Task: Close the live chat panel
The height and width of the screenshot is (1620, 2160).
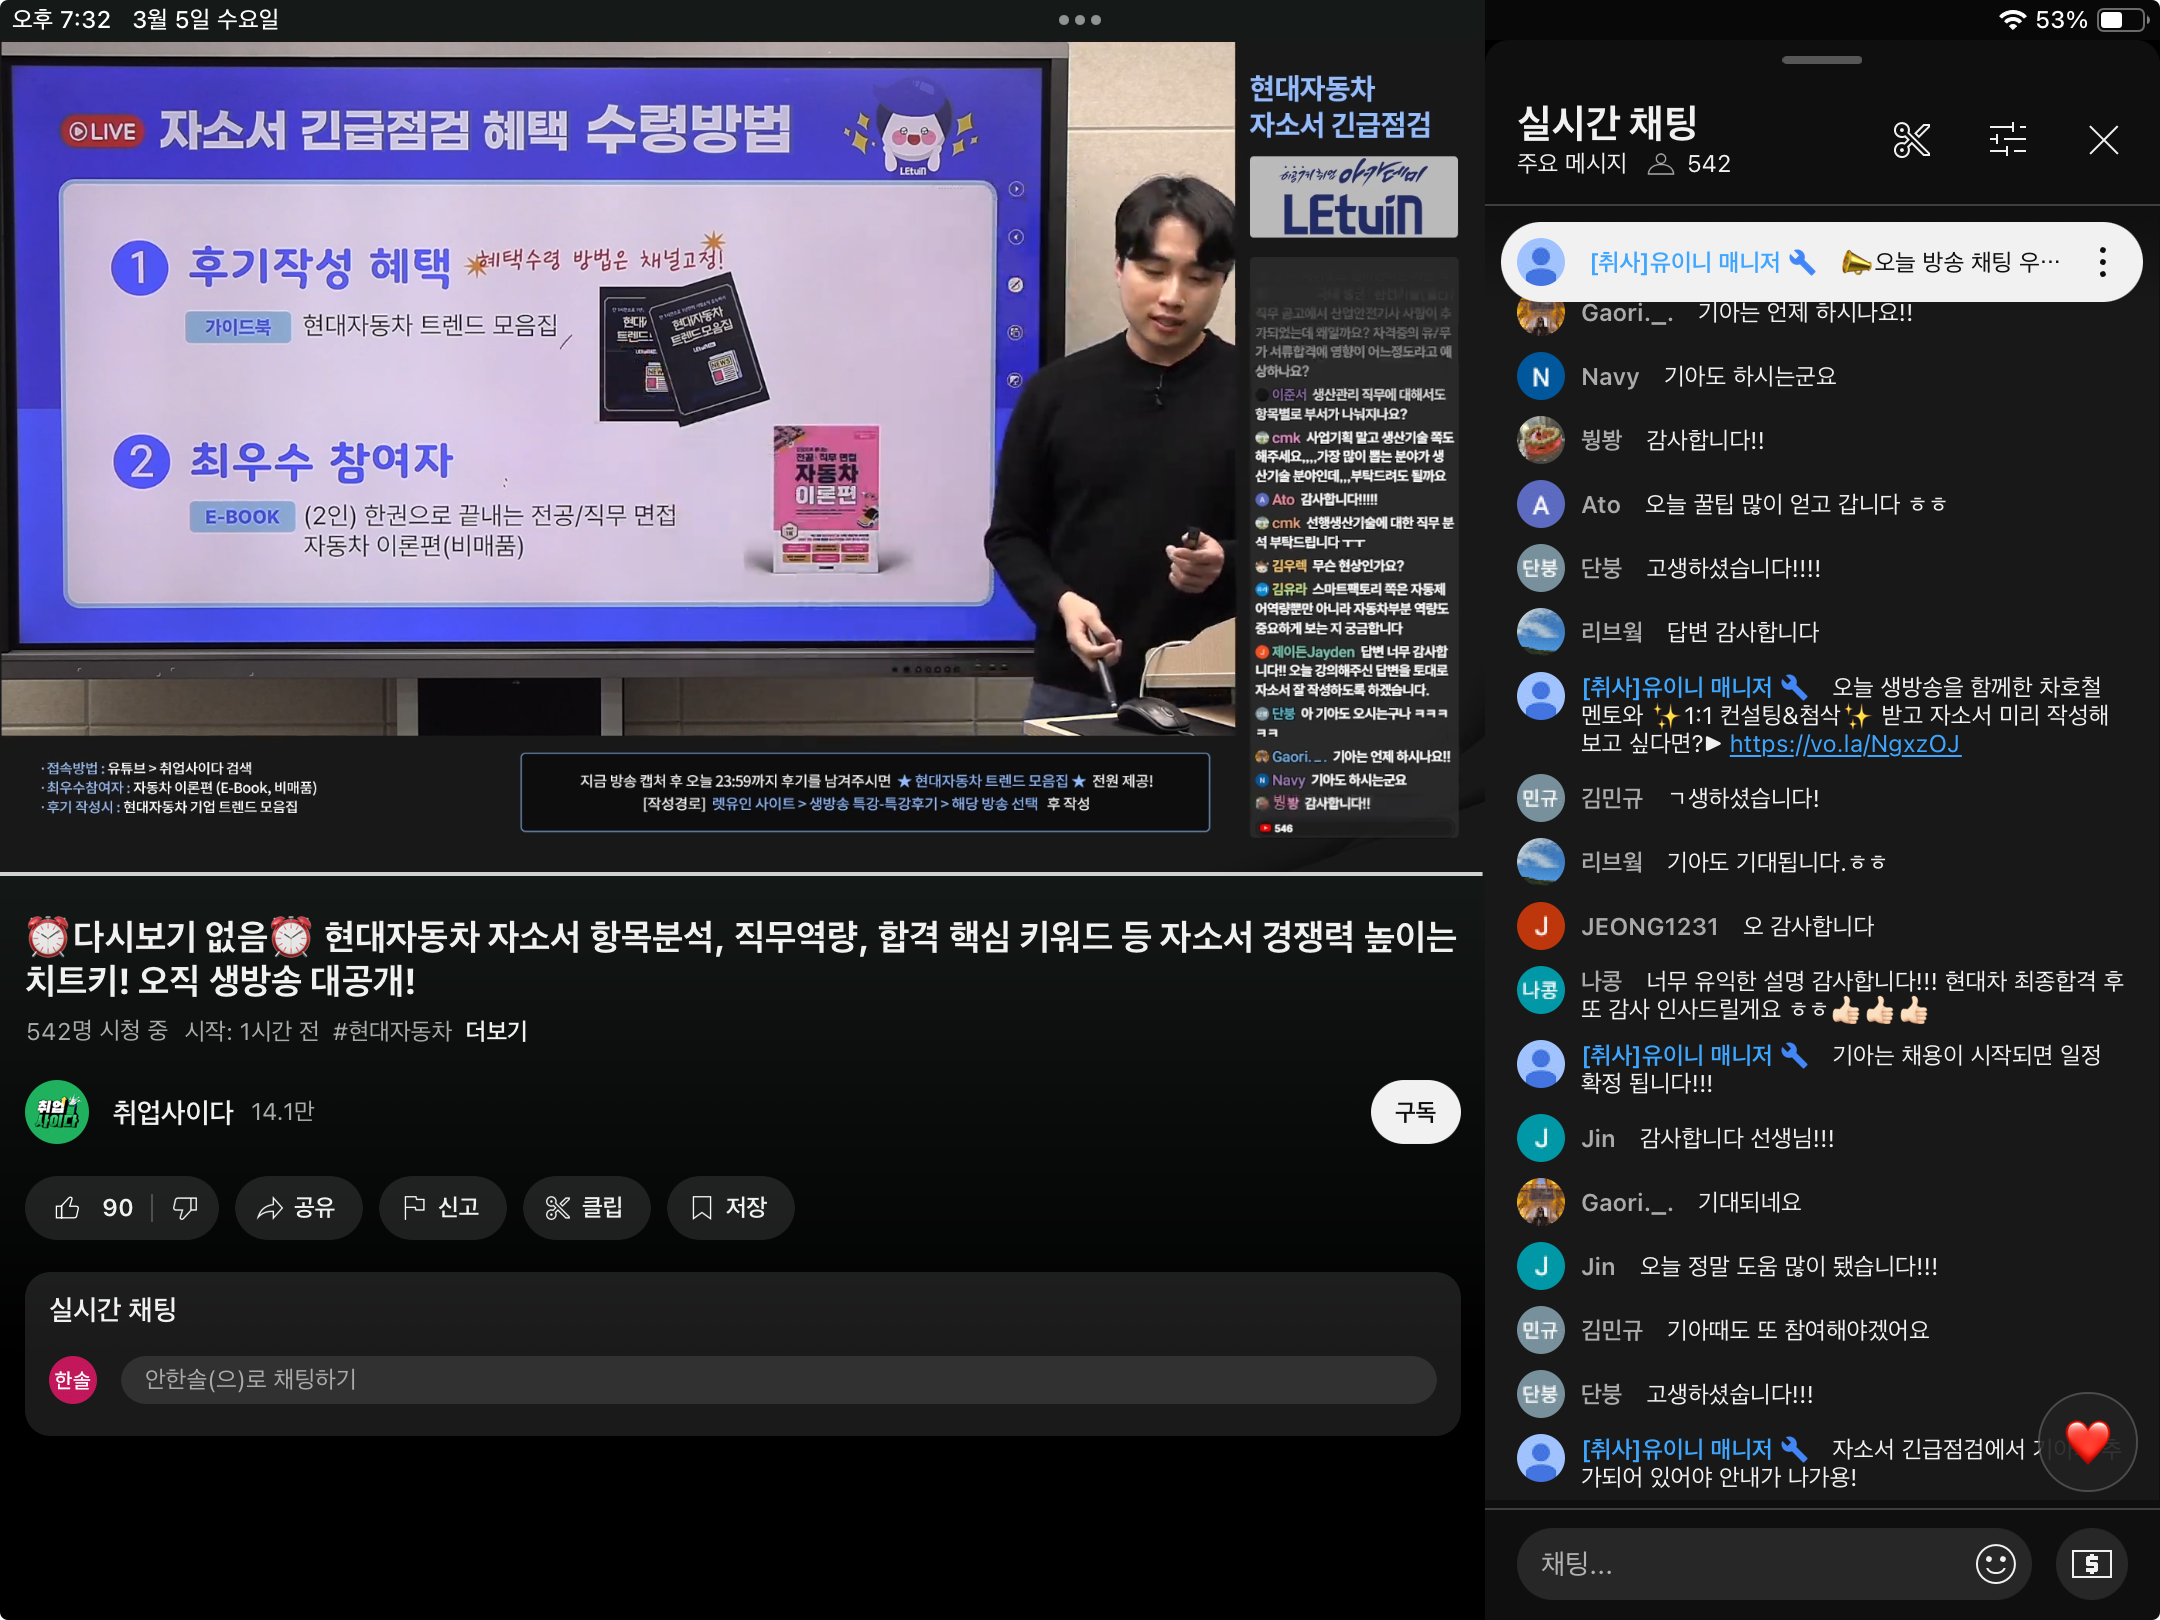Action: 2103,140
